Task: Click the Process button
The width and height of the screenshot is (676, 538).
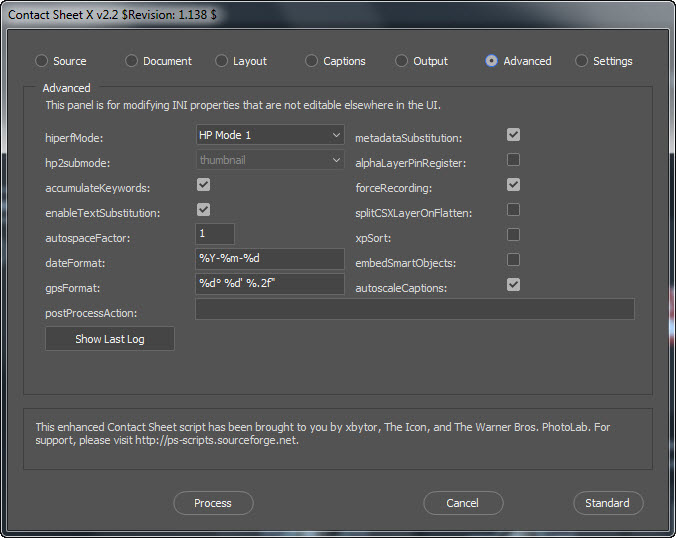Action: [213, 503]
